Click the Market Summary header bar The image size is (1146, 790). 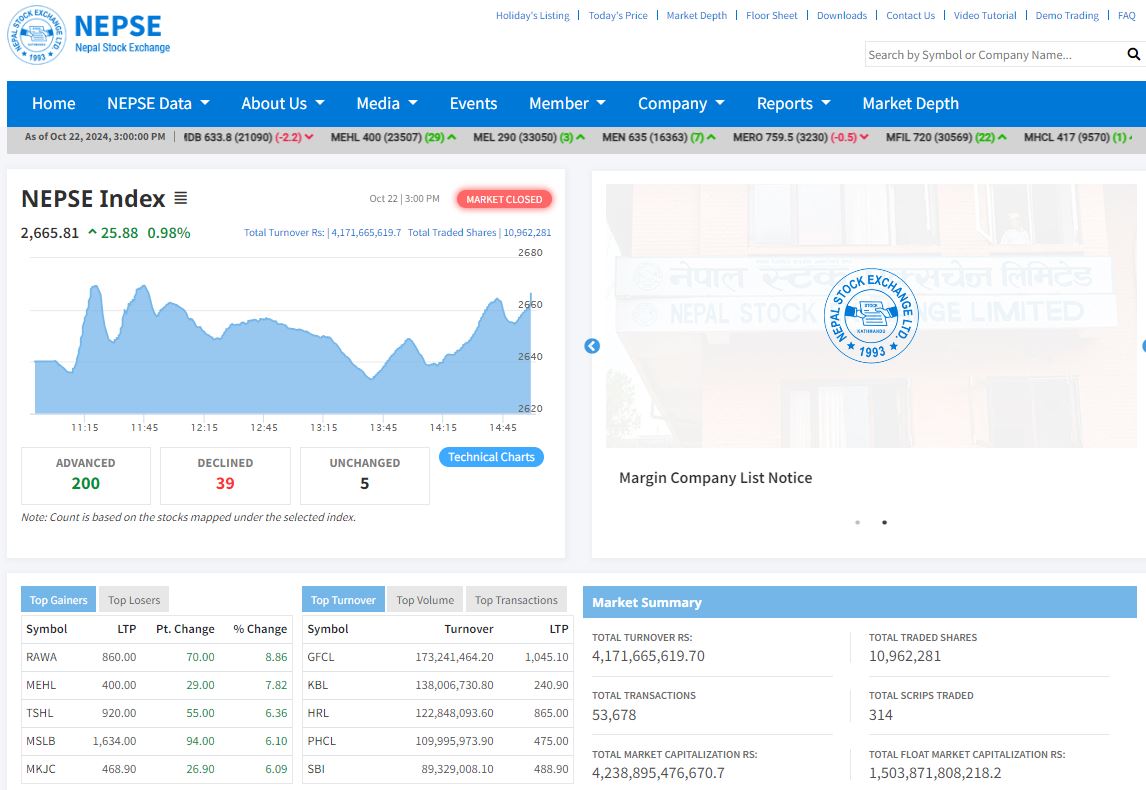(860, 602)
